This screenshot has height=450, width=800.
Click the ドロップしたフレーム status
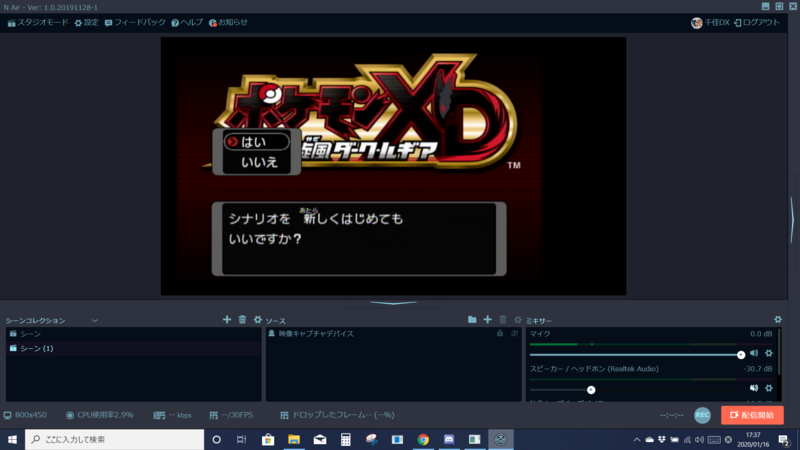337,415
